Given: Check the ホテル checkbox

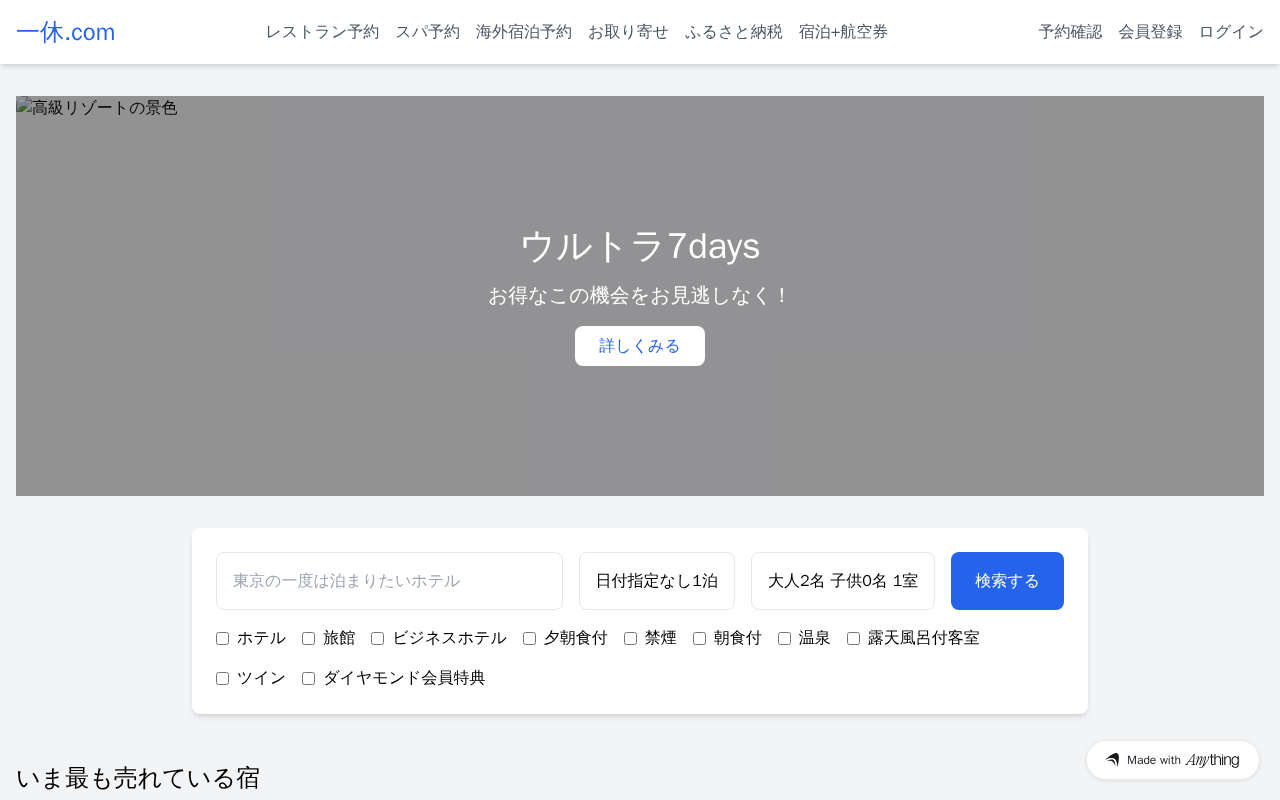Looking at the screenshot, I should 223,639.
